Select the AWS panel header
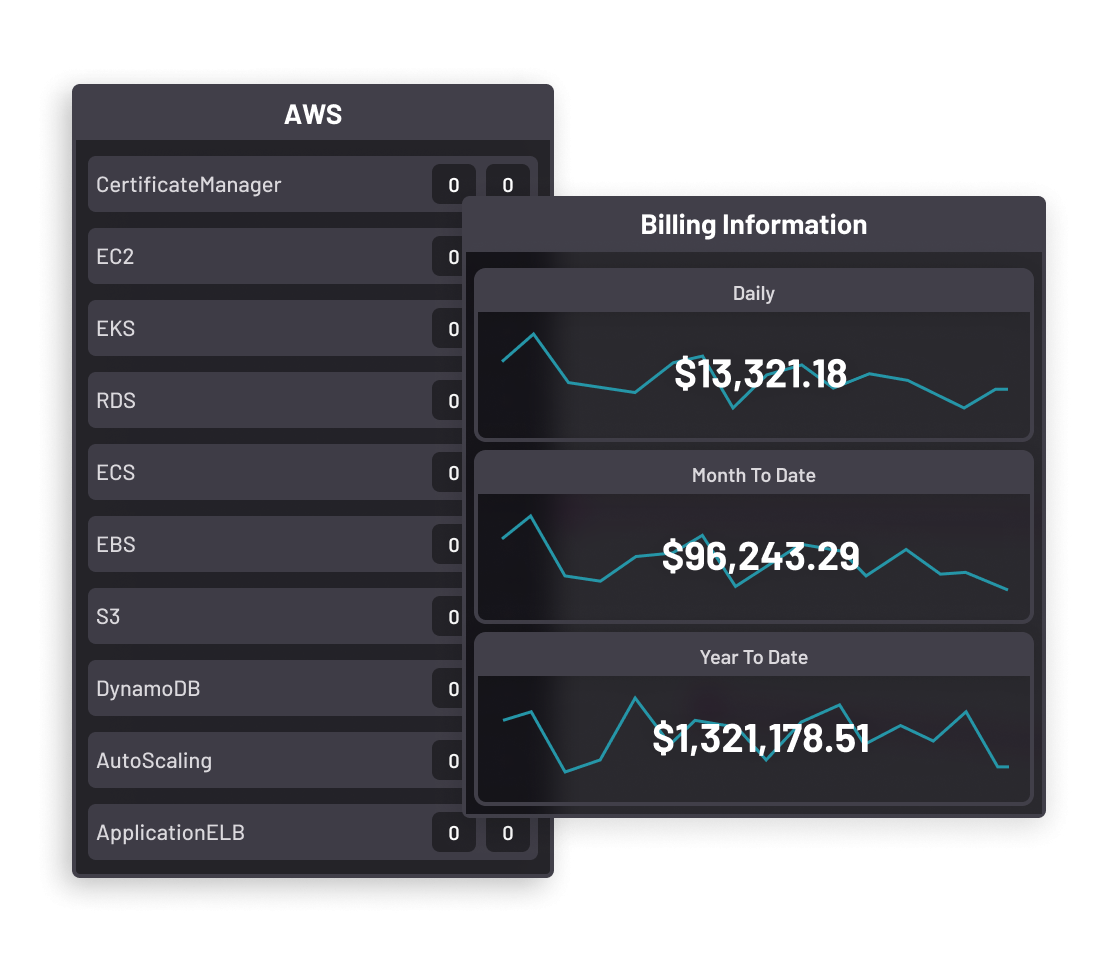The image size is (1116, 960). point(314,114)
